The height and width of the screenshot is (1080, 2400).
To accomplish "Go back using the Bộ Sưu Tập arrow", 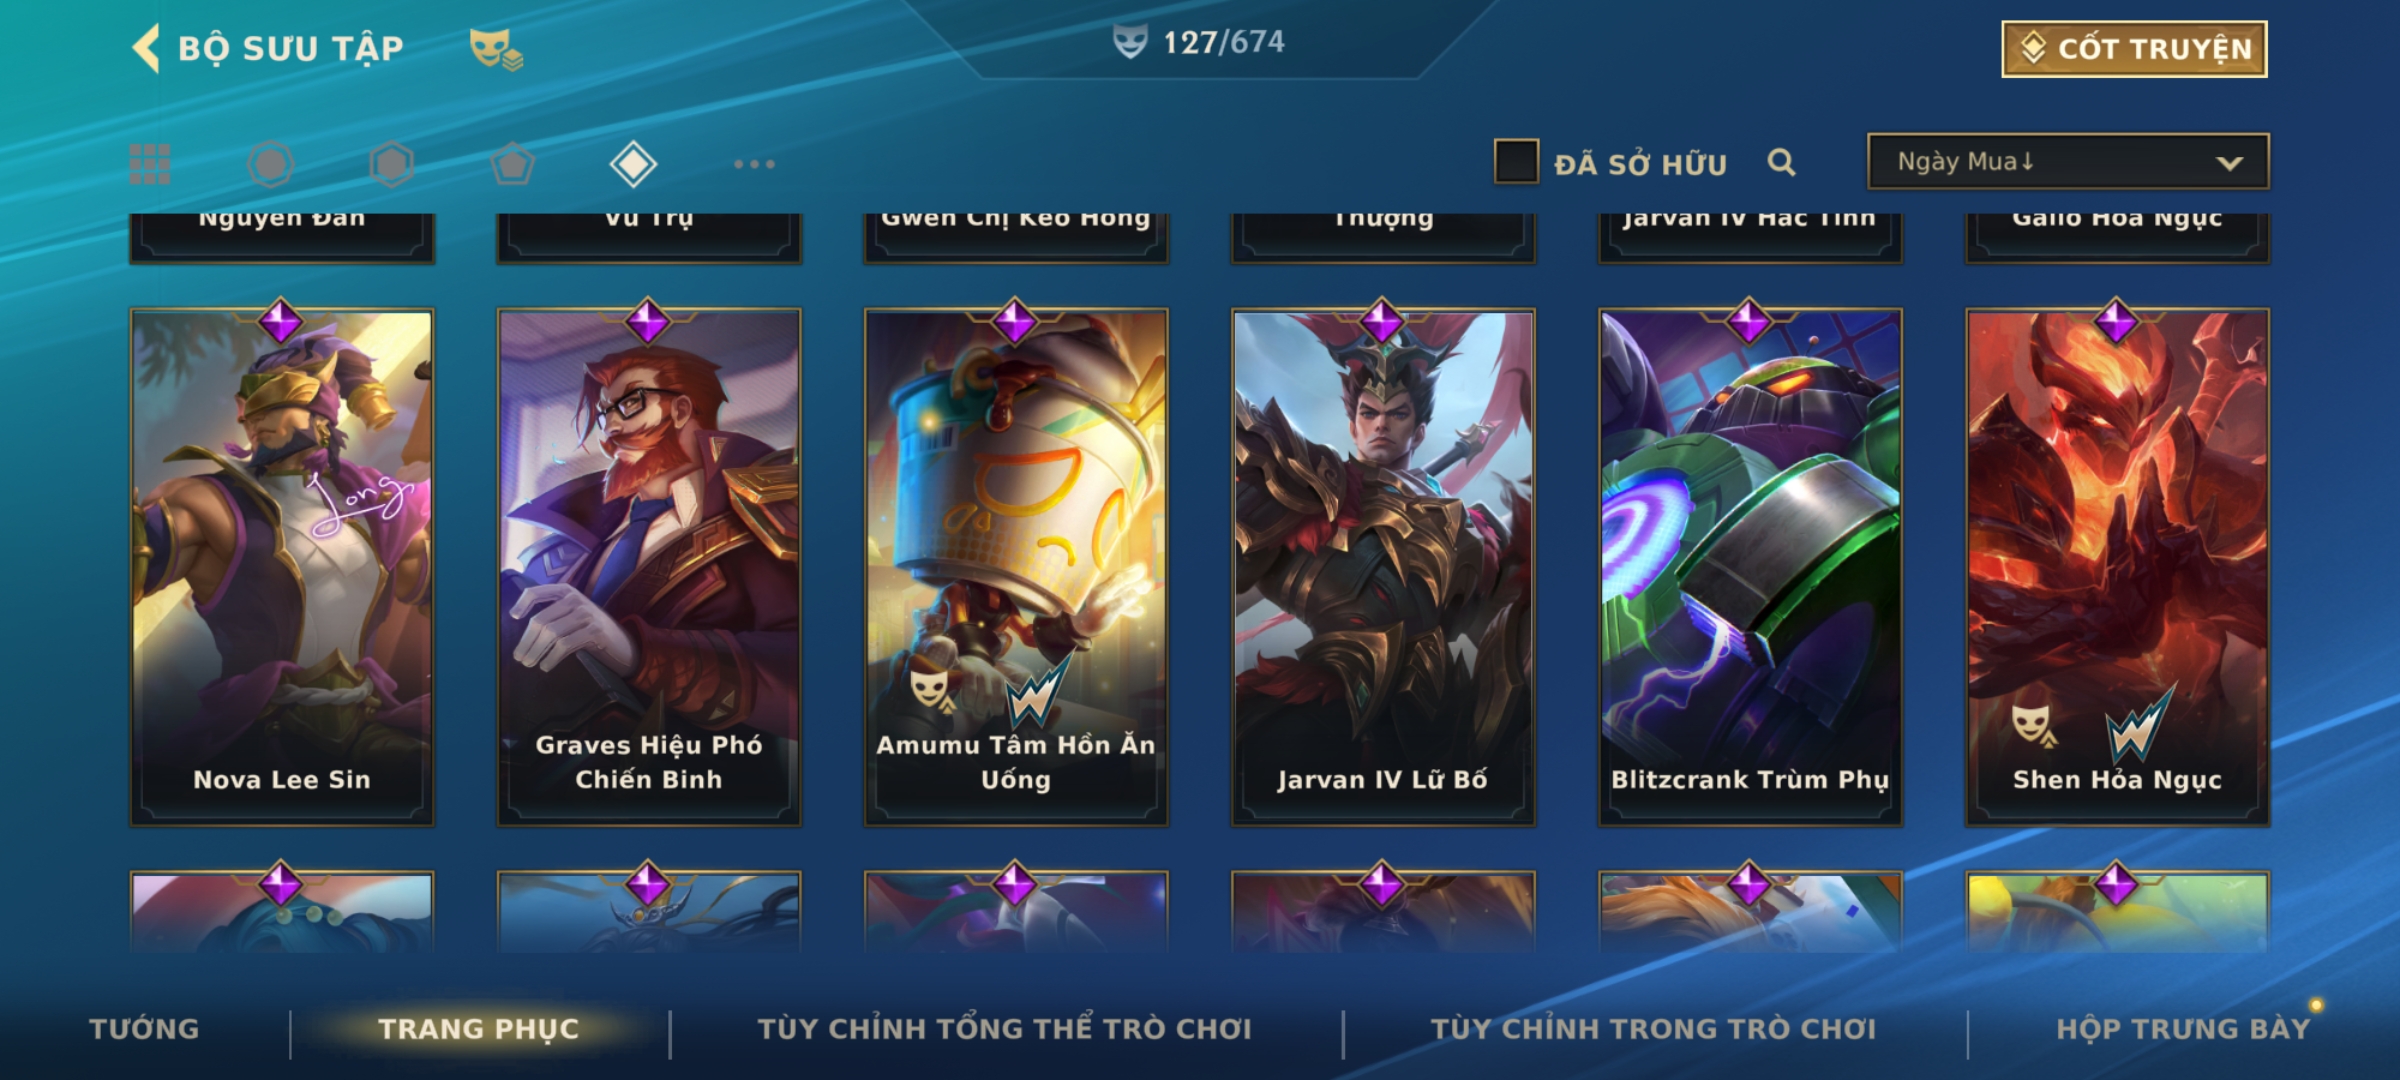I will pos(146,48).
